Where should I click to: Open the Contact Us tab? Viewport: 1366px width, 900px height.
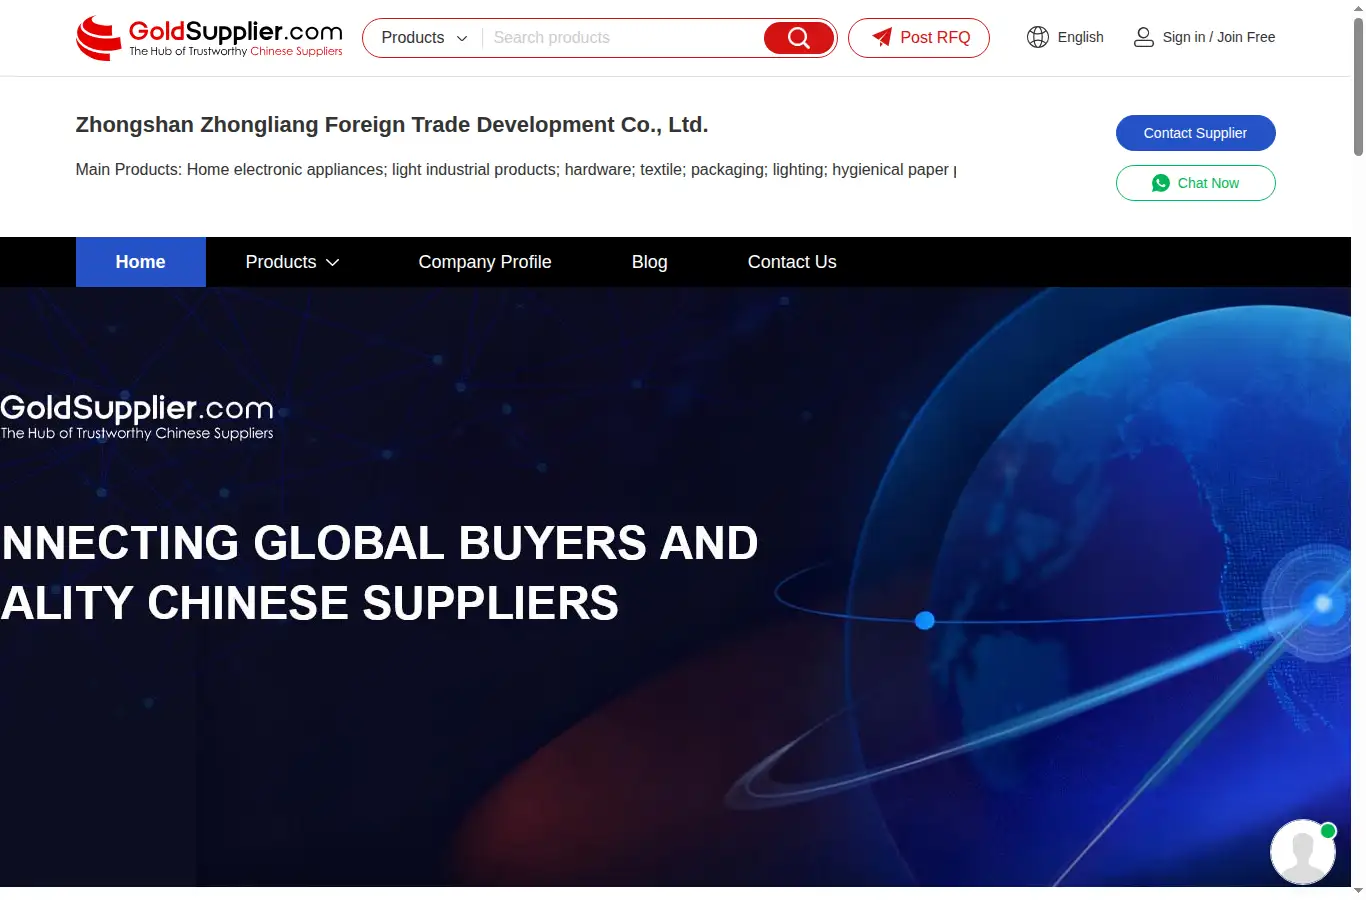(792, 262)
